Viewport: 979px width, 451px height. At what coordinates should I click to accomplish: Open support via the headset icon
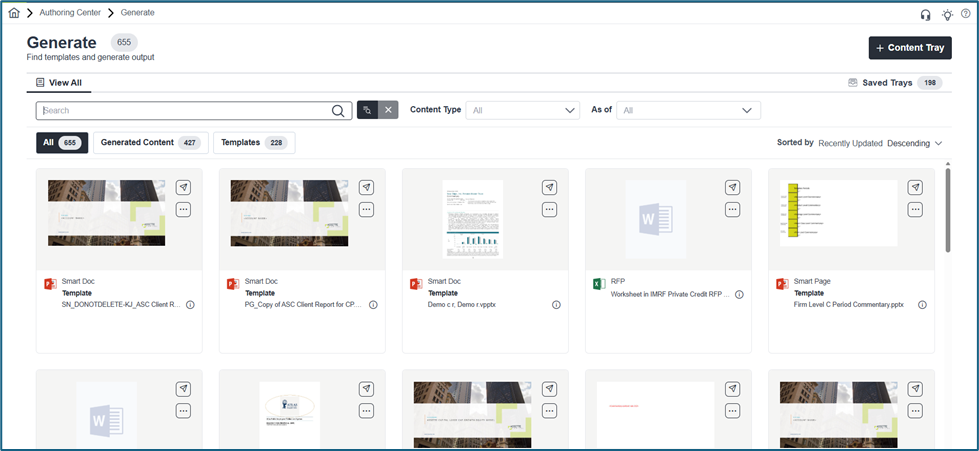[925, 14]
